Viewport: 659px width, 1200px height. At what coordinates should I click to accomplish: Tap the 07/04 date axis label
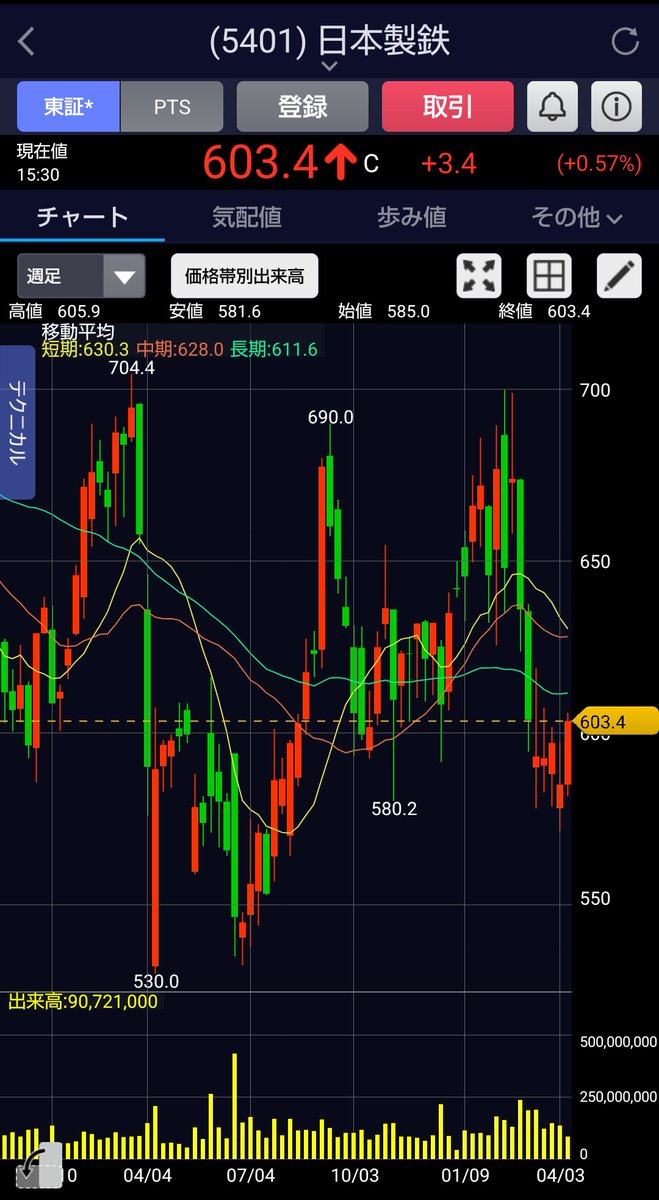click(x=250, y=1175)
